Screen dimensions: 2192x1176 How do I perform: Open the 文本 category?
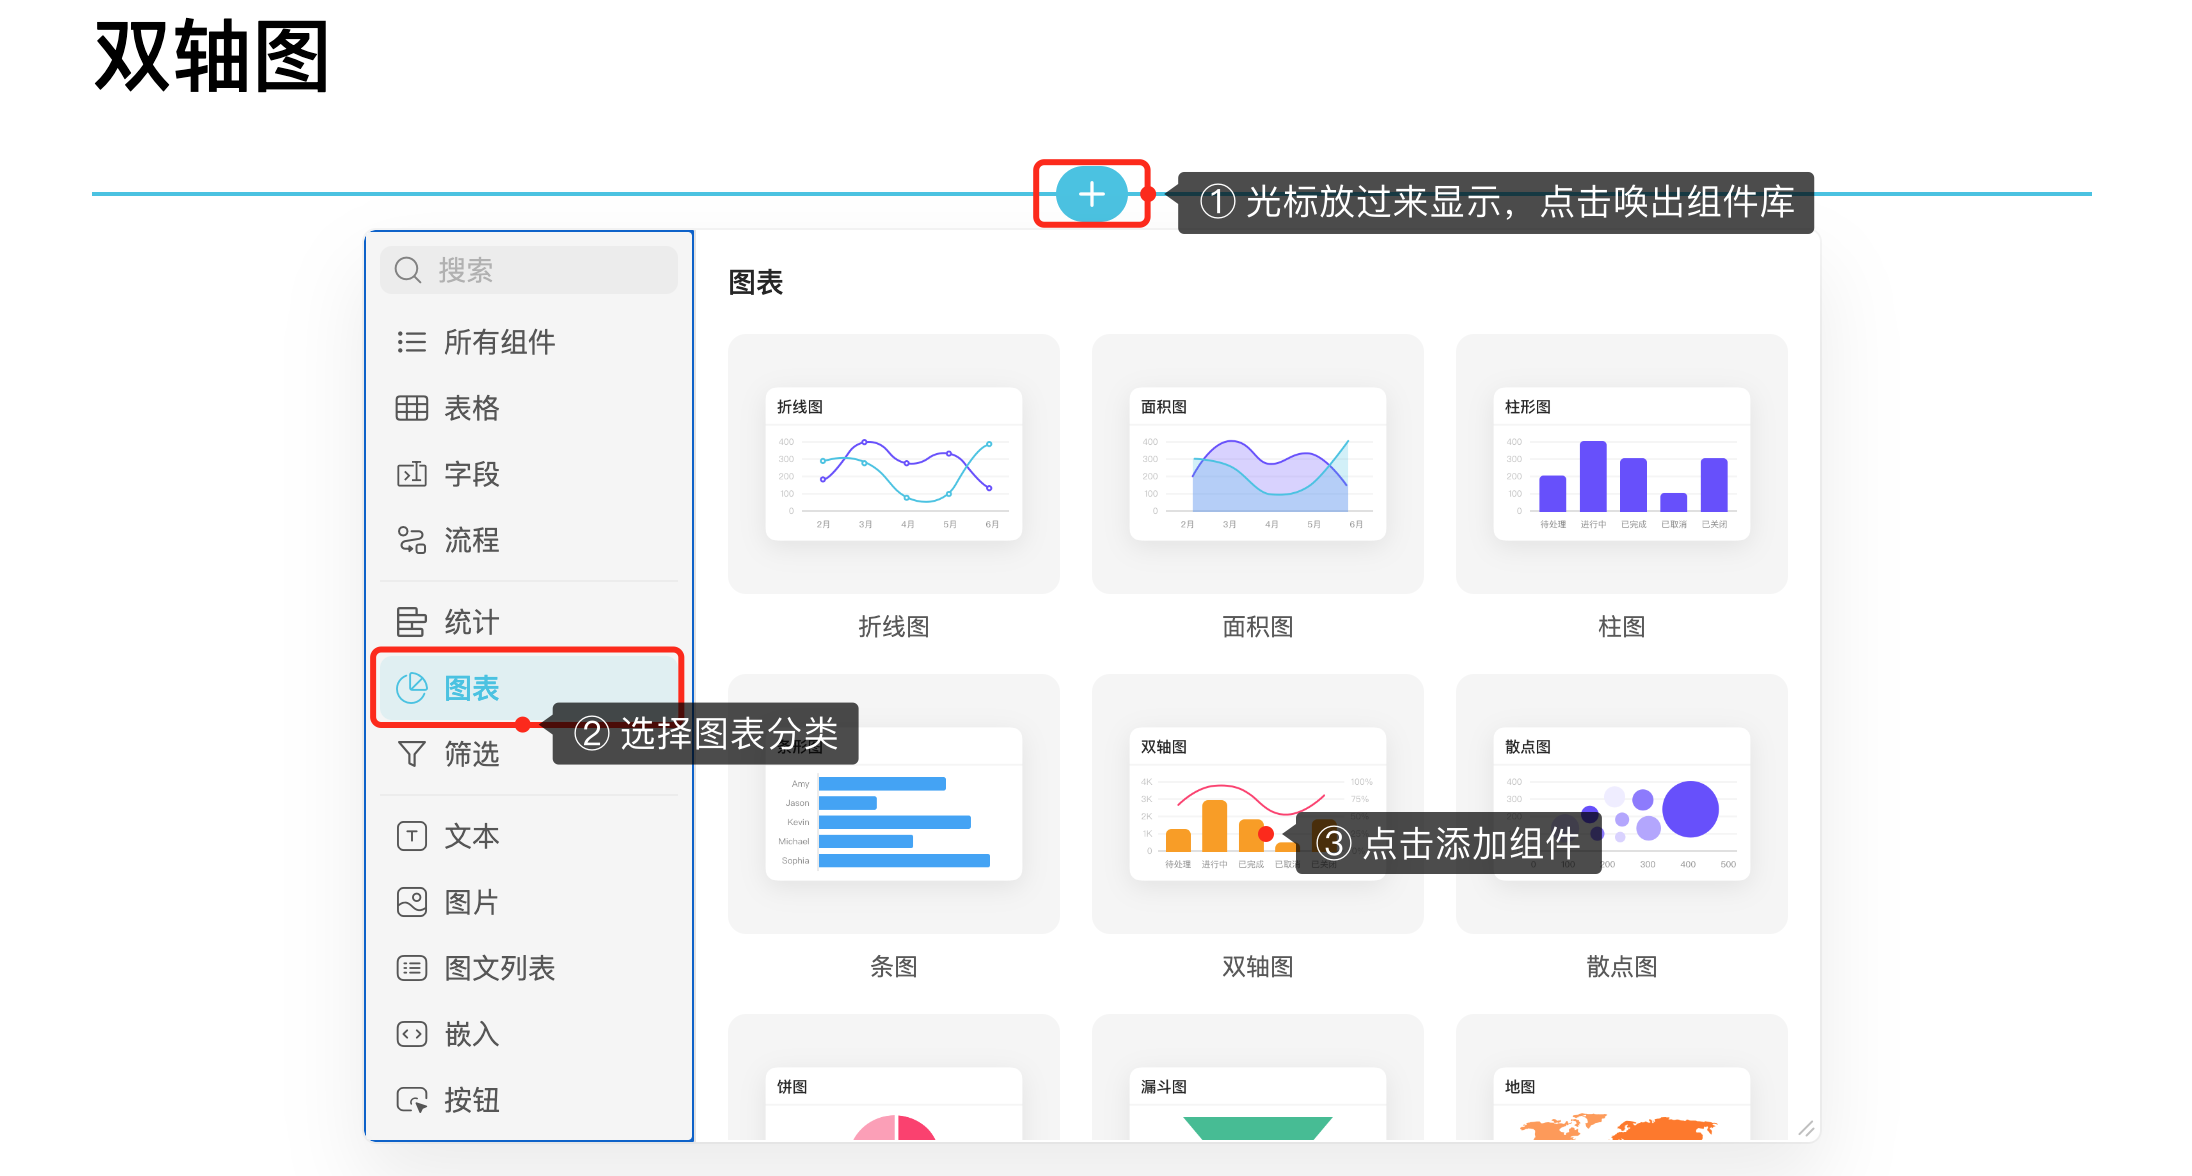[529, 836]
